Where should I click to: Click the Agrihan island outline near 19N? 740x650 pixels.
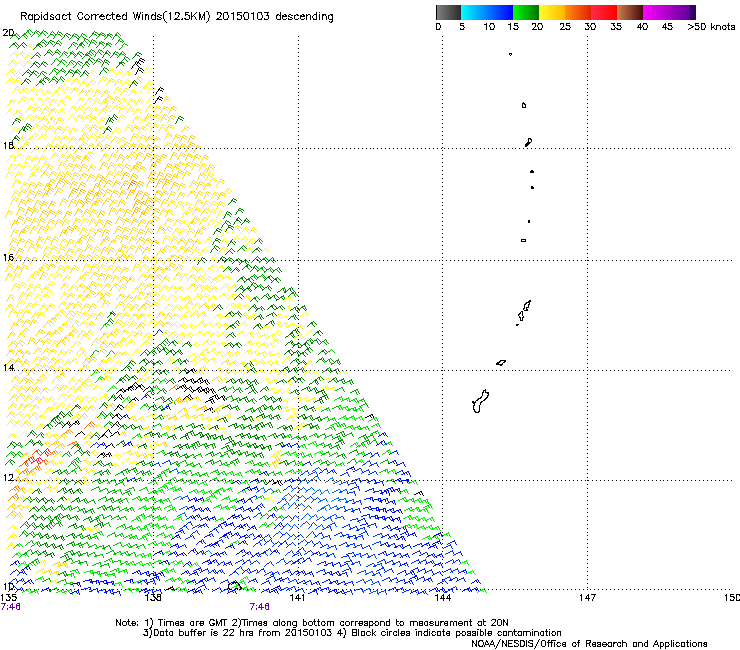(x=524, y=105)
